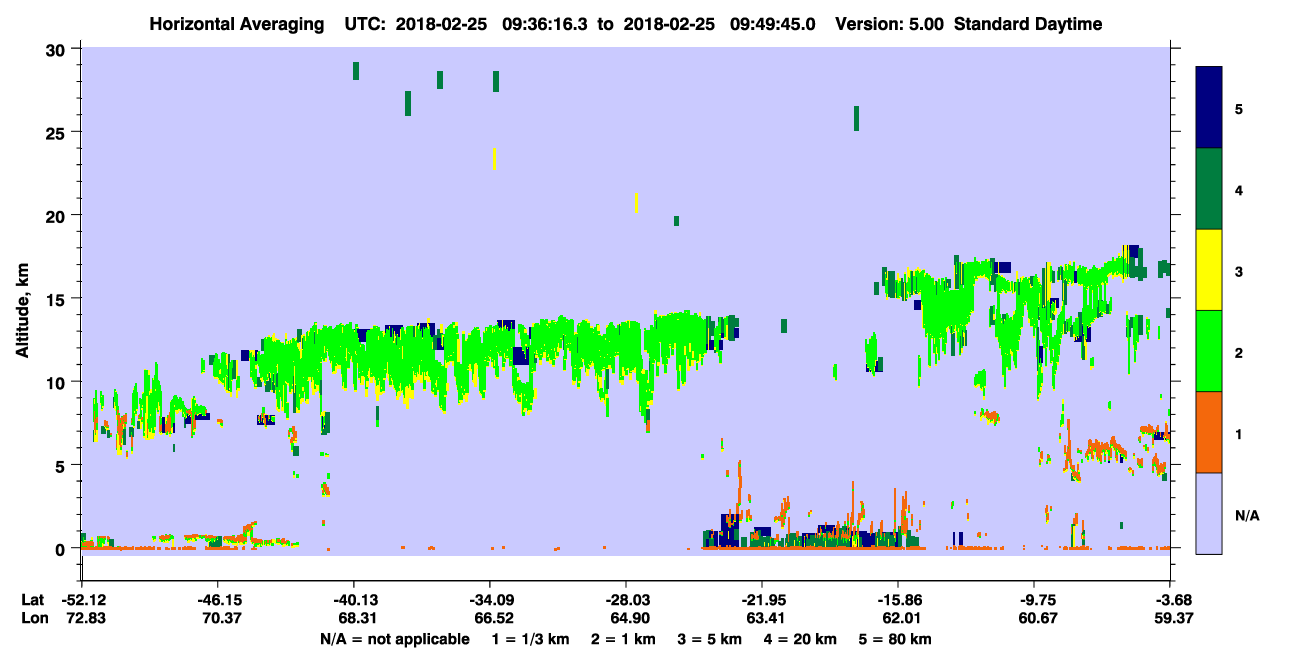Click legend text 'N/A = not applicable'
Screen dimensions: 1300x667
point(394,639)
